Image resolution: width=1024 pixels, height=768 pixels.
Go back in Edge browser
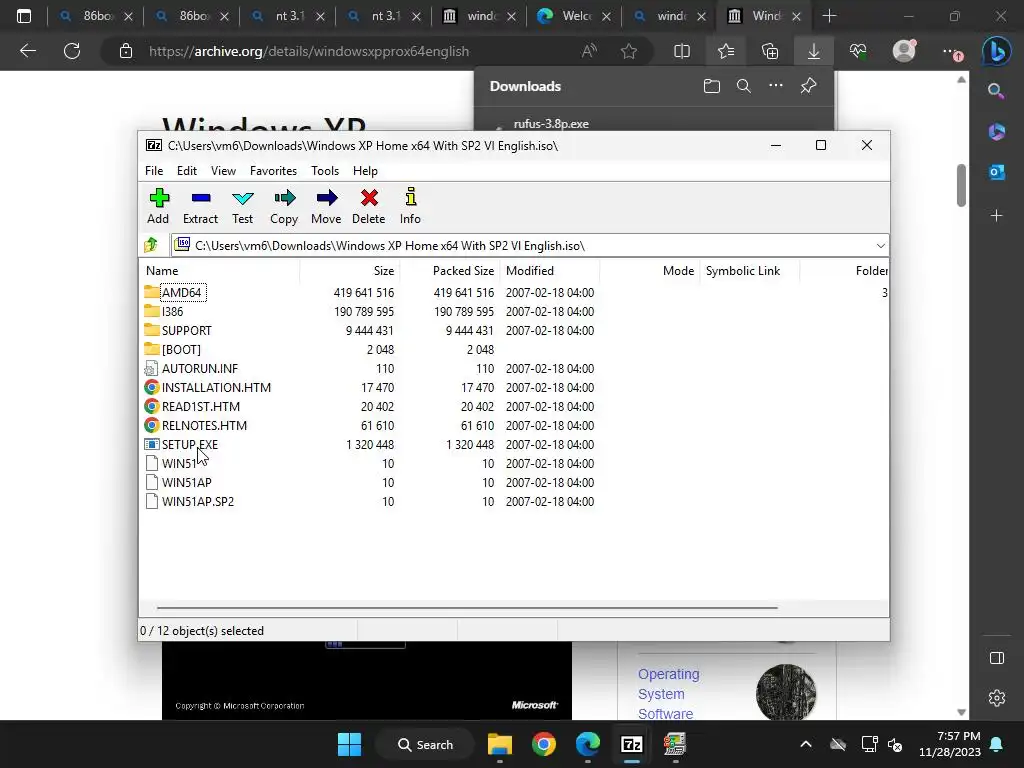click(27, 51)
